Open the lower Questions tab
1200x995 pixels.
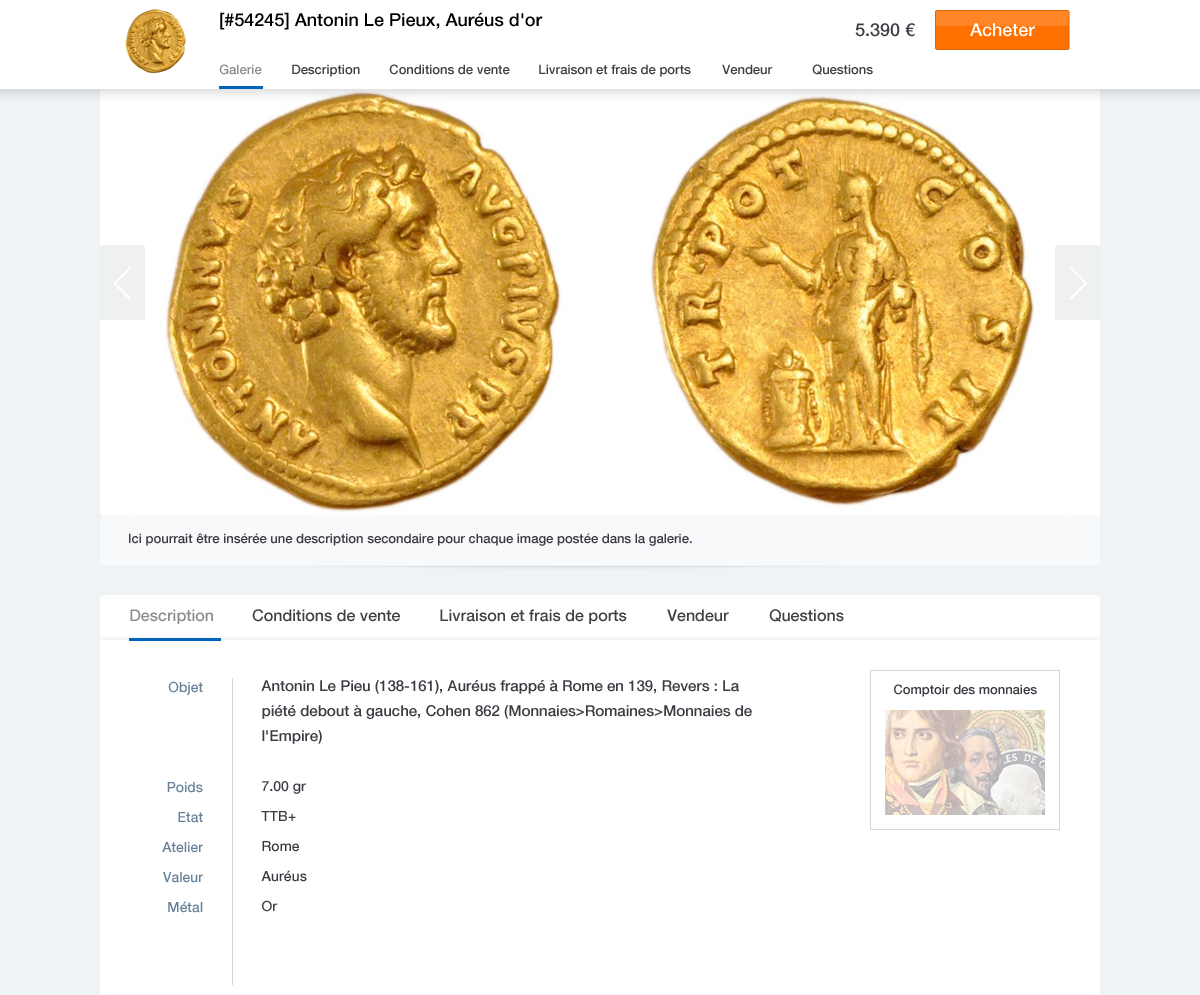[807, 616]
